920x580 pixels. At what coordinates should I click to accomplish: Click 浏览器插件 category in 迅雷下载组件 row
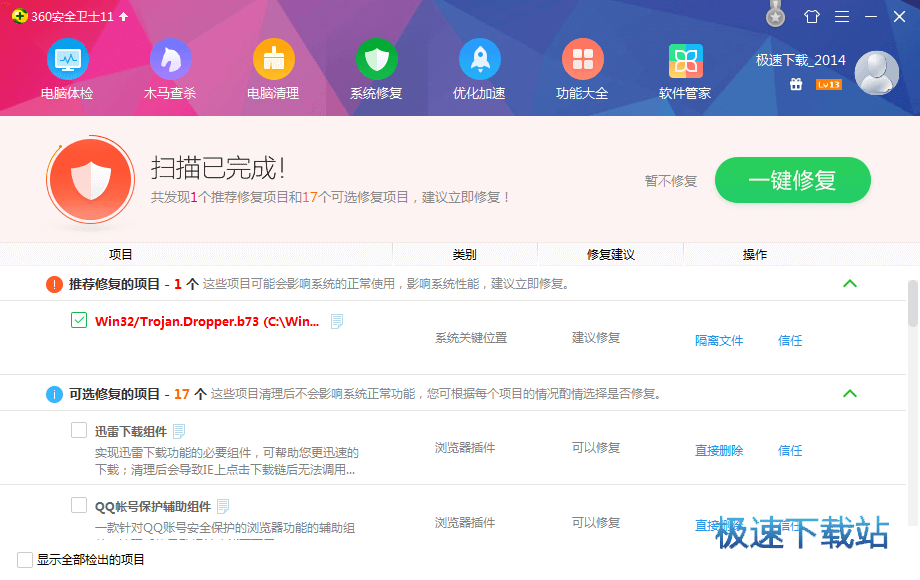point(465,447)
